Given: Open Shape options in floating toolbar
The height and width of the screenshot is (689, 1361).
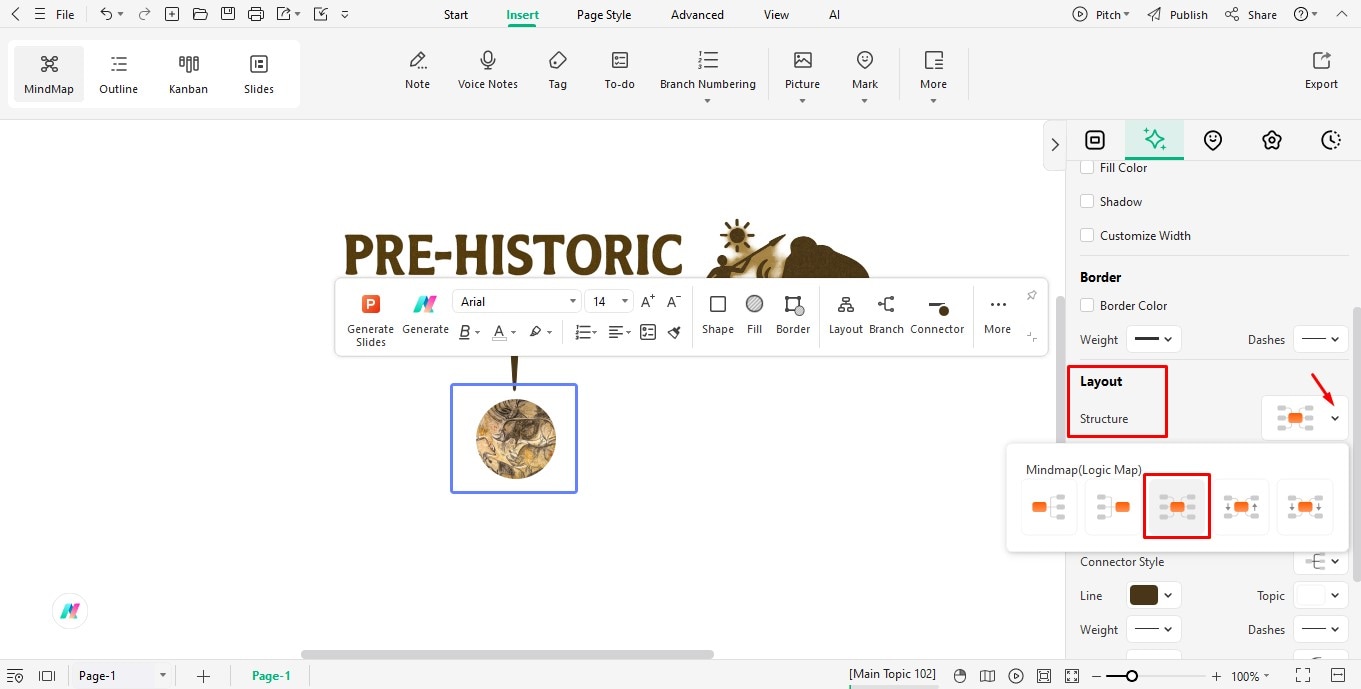Looking at the screenshot, I should [718, 314].
